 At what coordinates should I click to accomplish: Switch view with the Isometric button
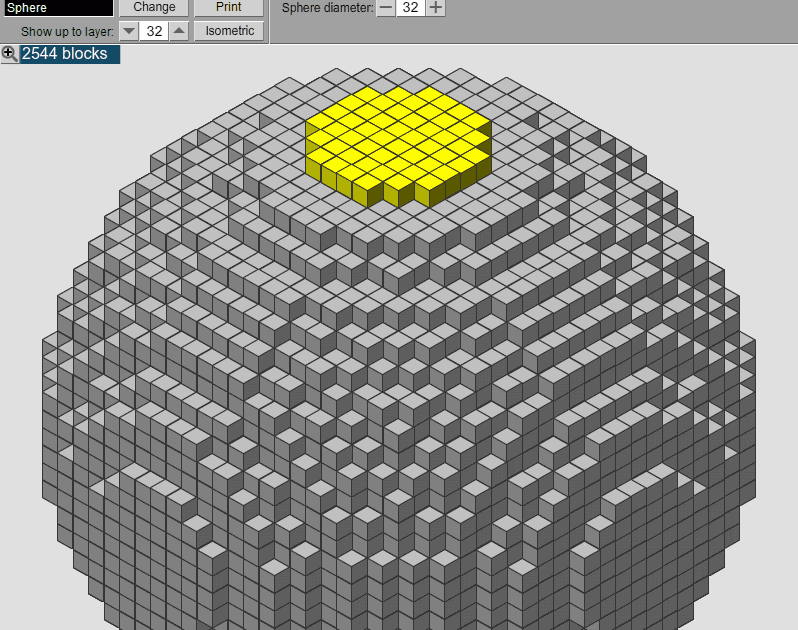tap(230, 31)
